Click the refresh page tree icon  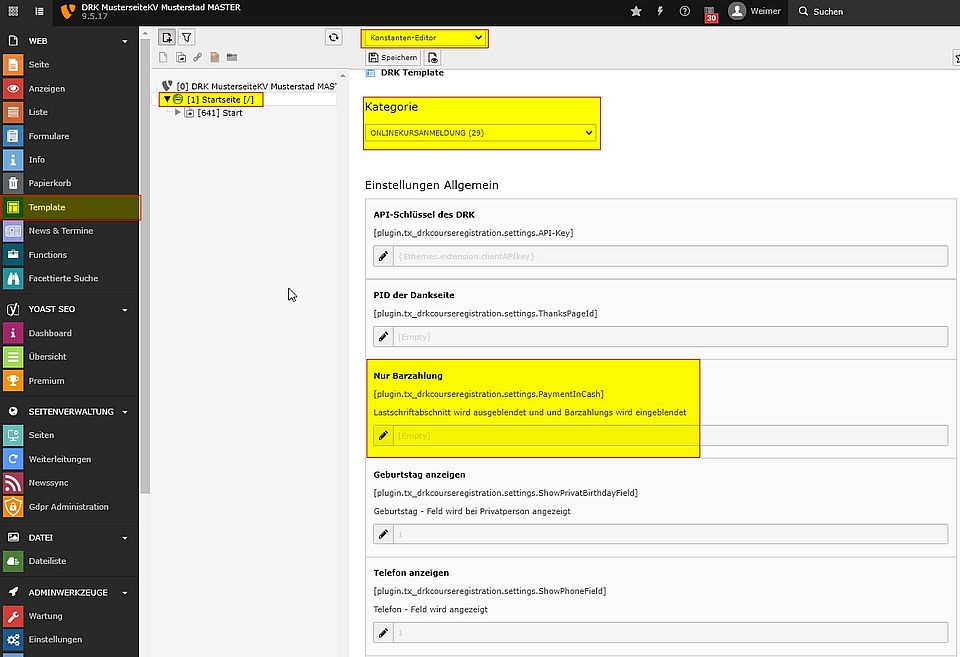coord(334,37)
